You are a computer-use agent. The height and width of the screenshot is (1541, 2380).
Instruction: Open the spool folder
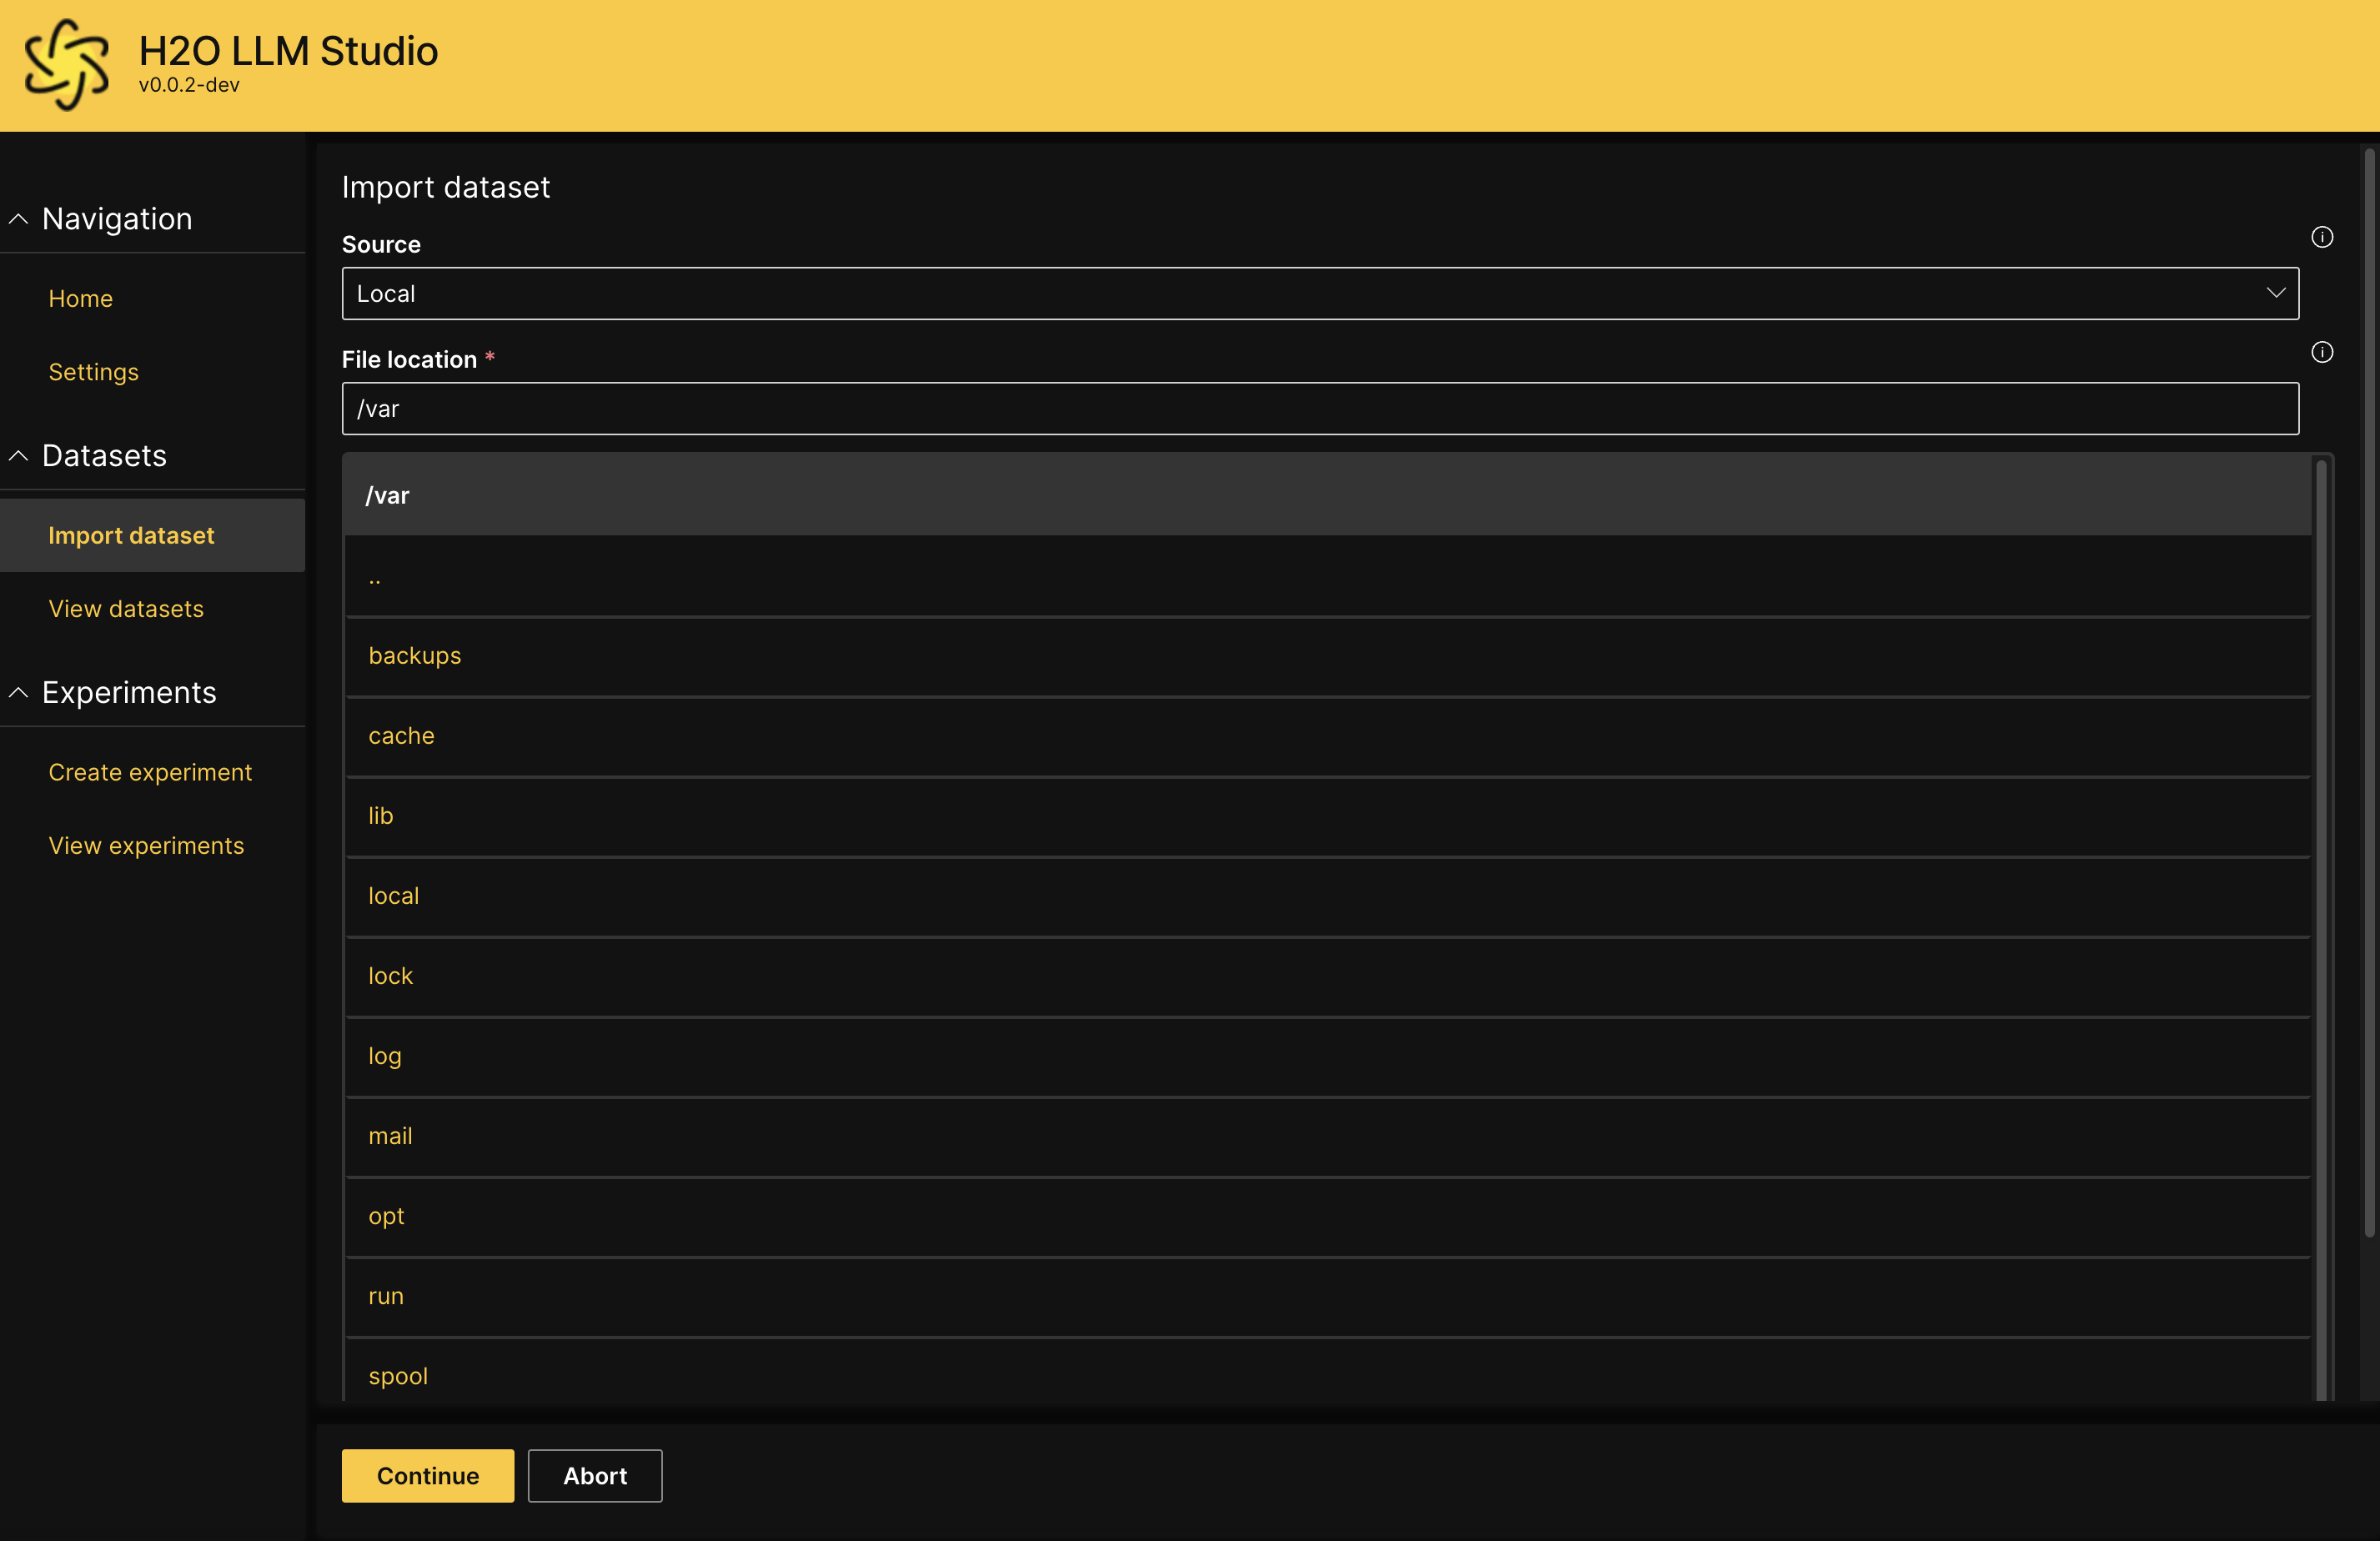398,1376
